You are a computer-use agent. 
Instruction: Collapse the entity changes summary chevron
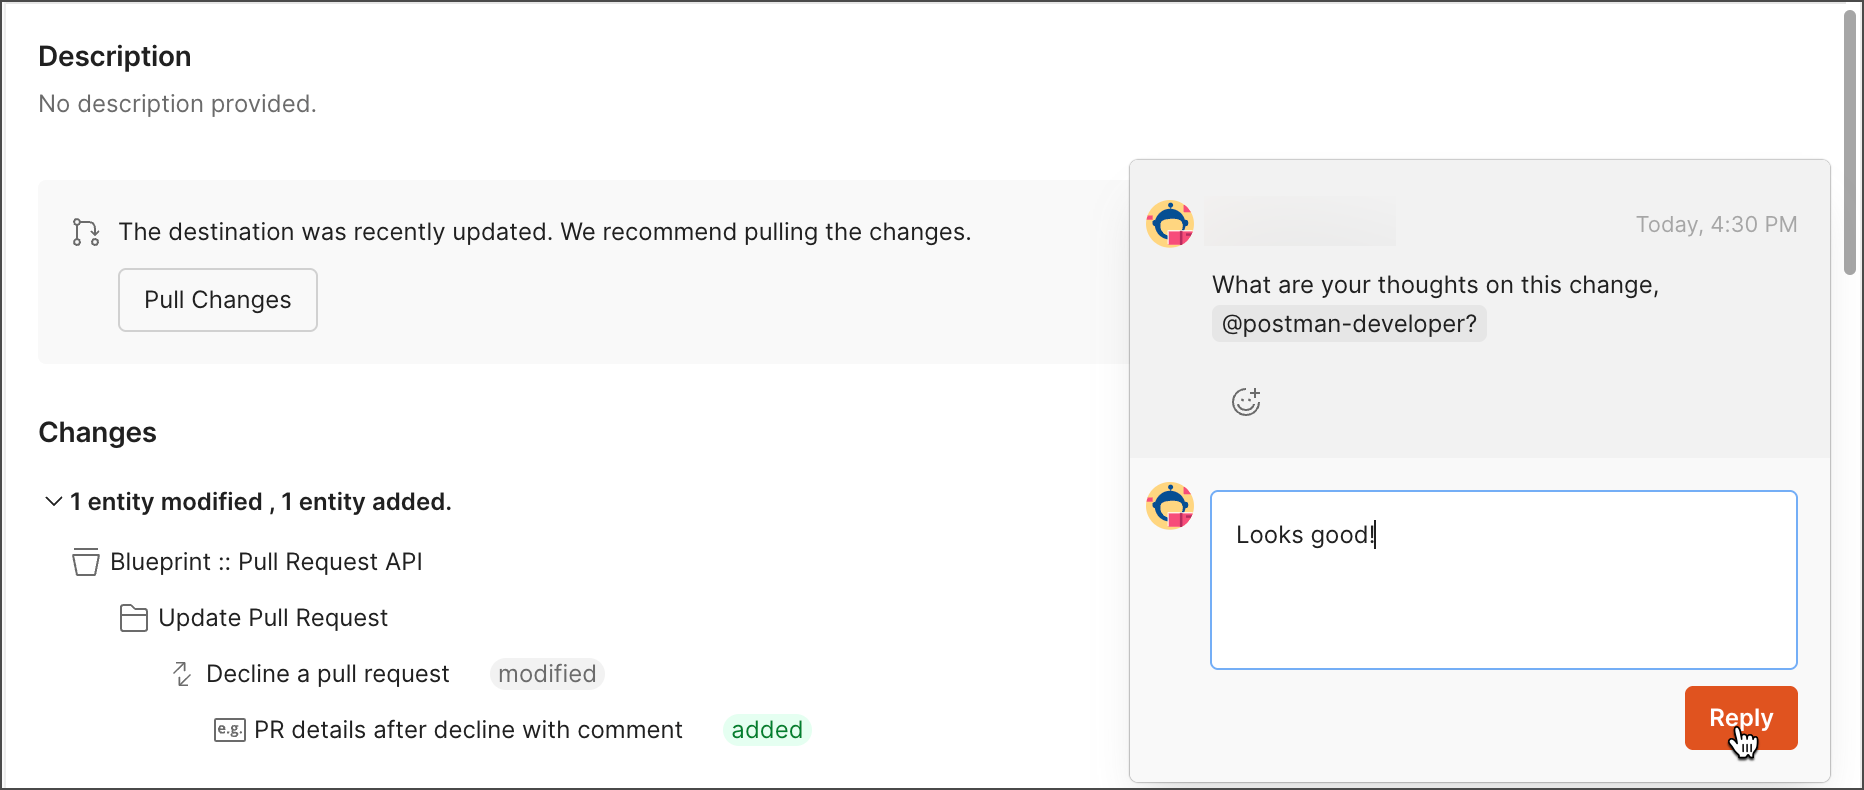[53, 501]
